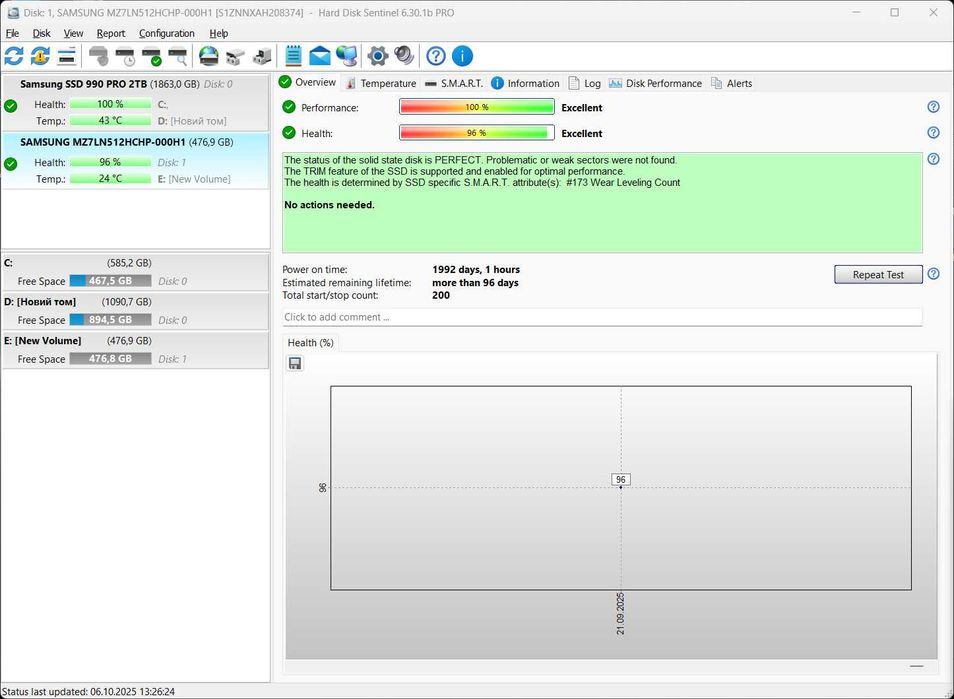This screenshot has height=699, width=954.
Task: Click the drive with dark box icon
Action: 262,56
